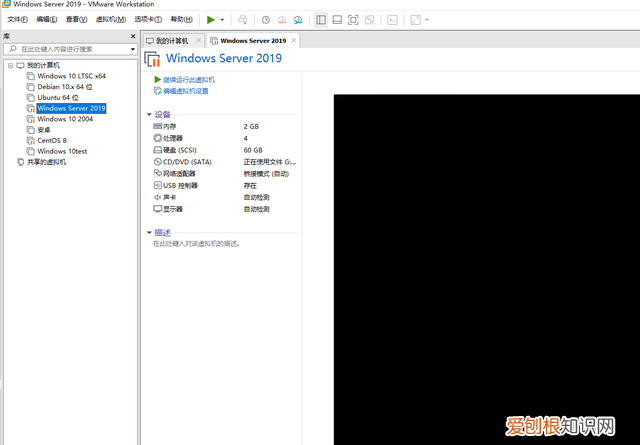Open the power options dropdown arrow beside play
This screenshot has height=445, width=640.
pos(222,20)
